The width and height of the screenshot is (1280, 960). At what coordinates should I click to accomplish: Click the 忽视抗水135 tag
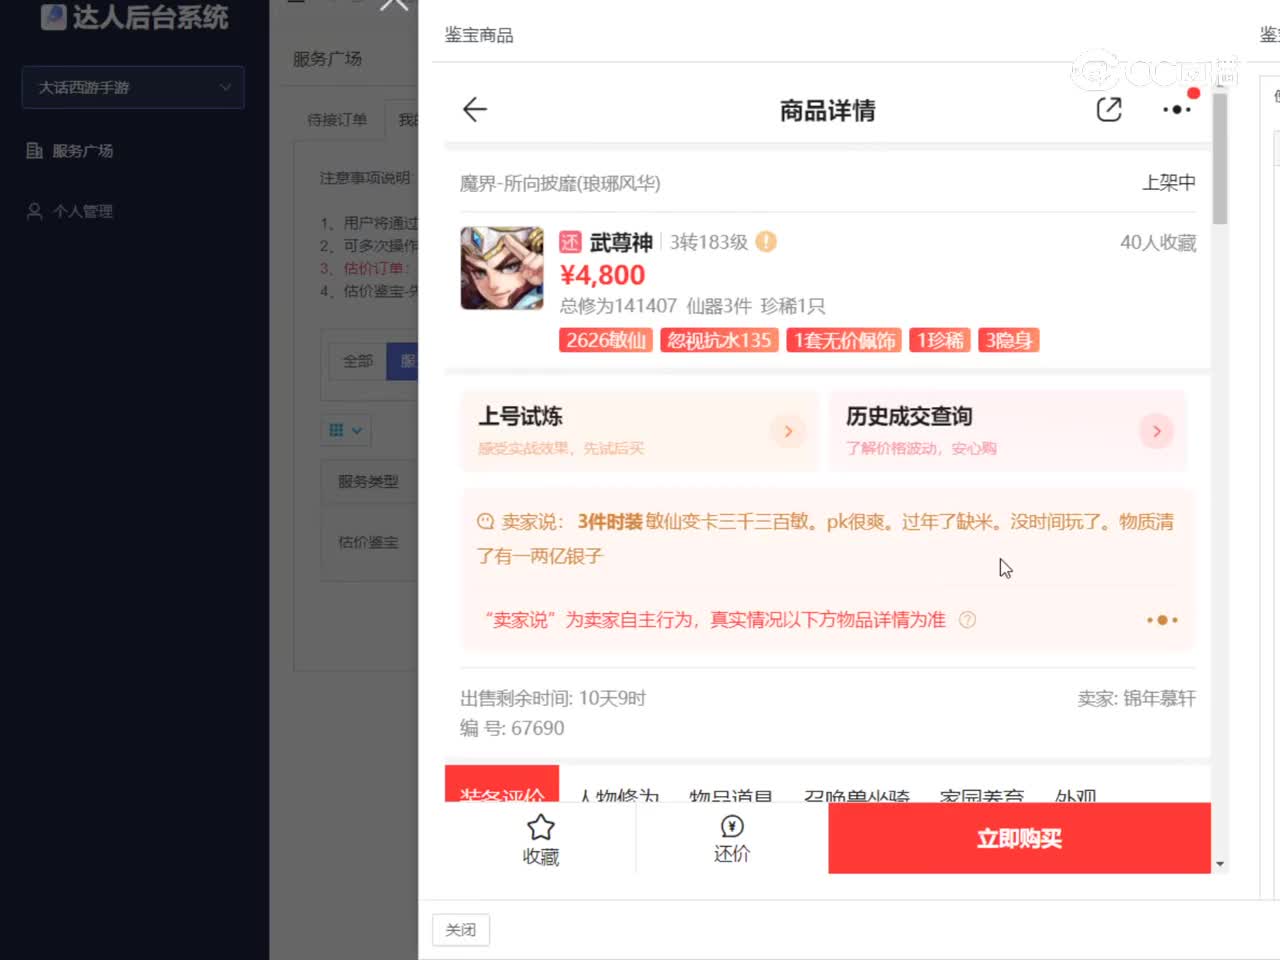click(720, 340)
